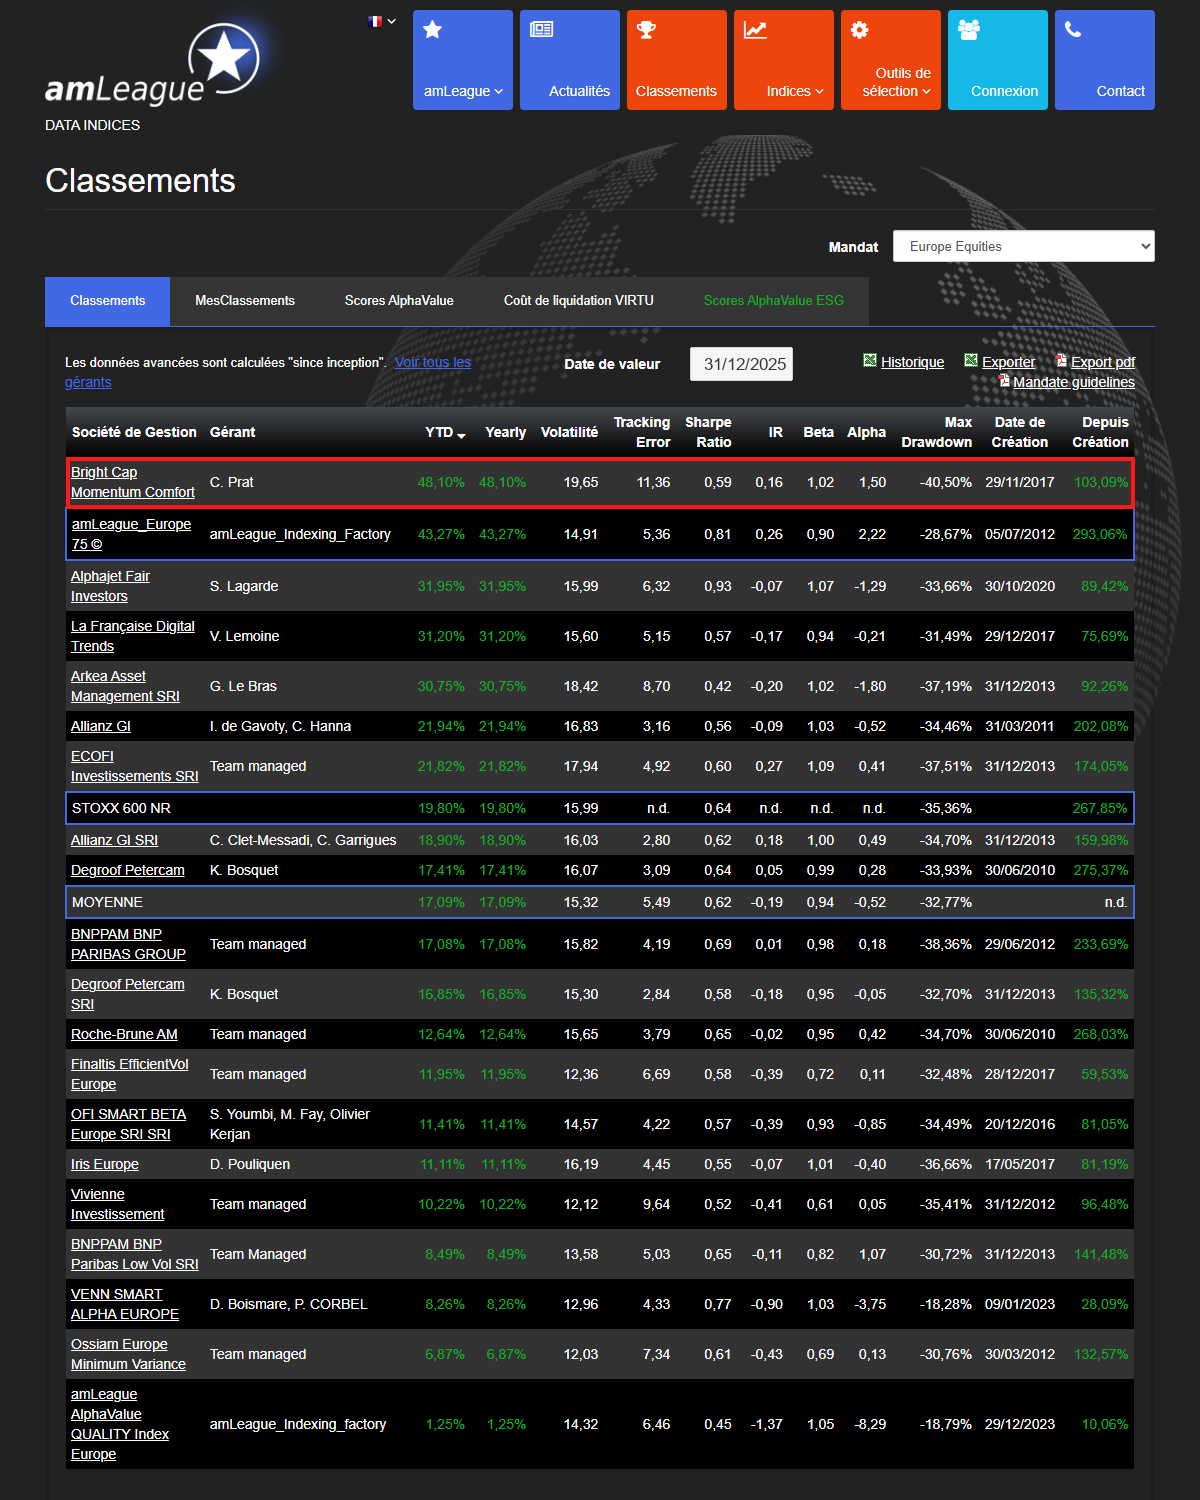Open the Iris Europe link

coord(105,1164)
